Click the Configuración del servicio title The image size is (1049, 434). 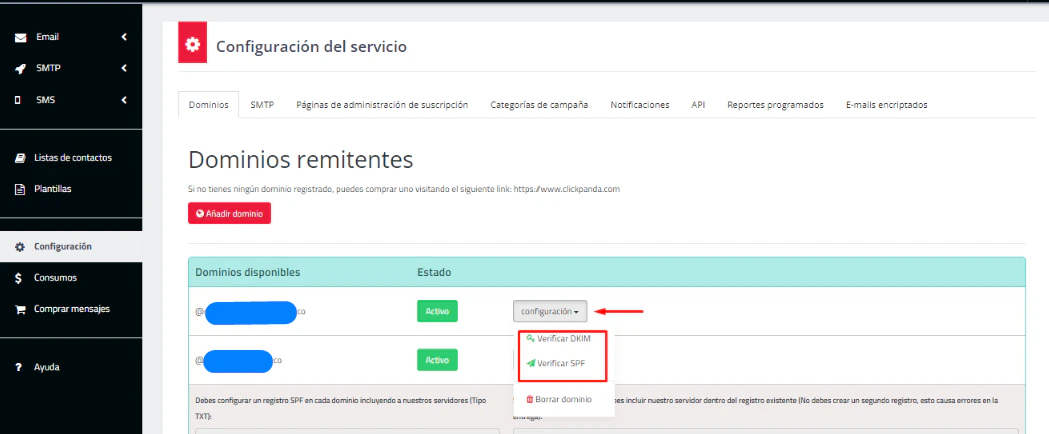[311, 47]
